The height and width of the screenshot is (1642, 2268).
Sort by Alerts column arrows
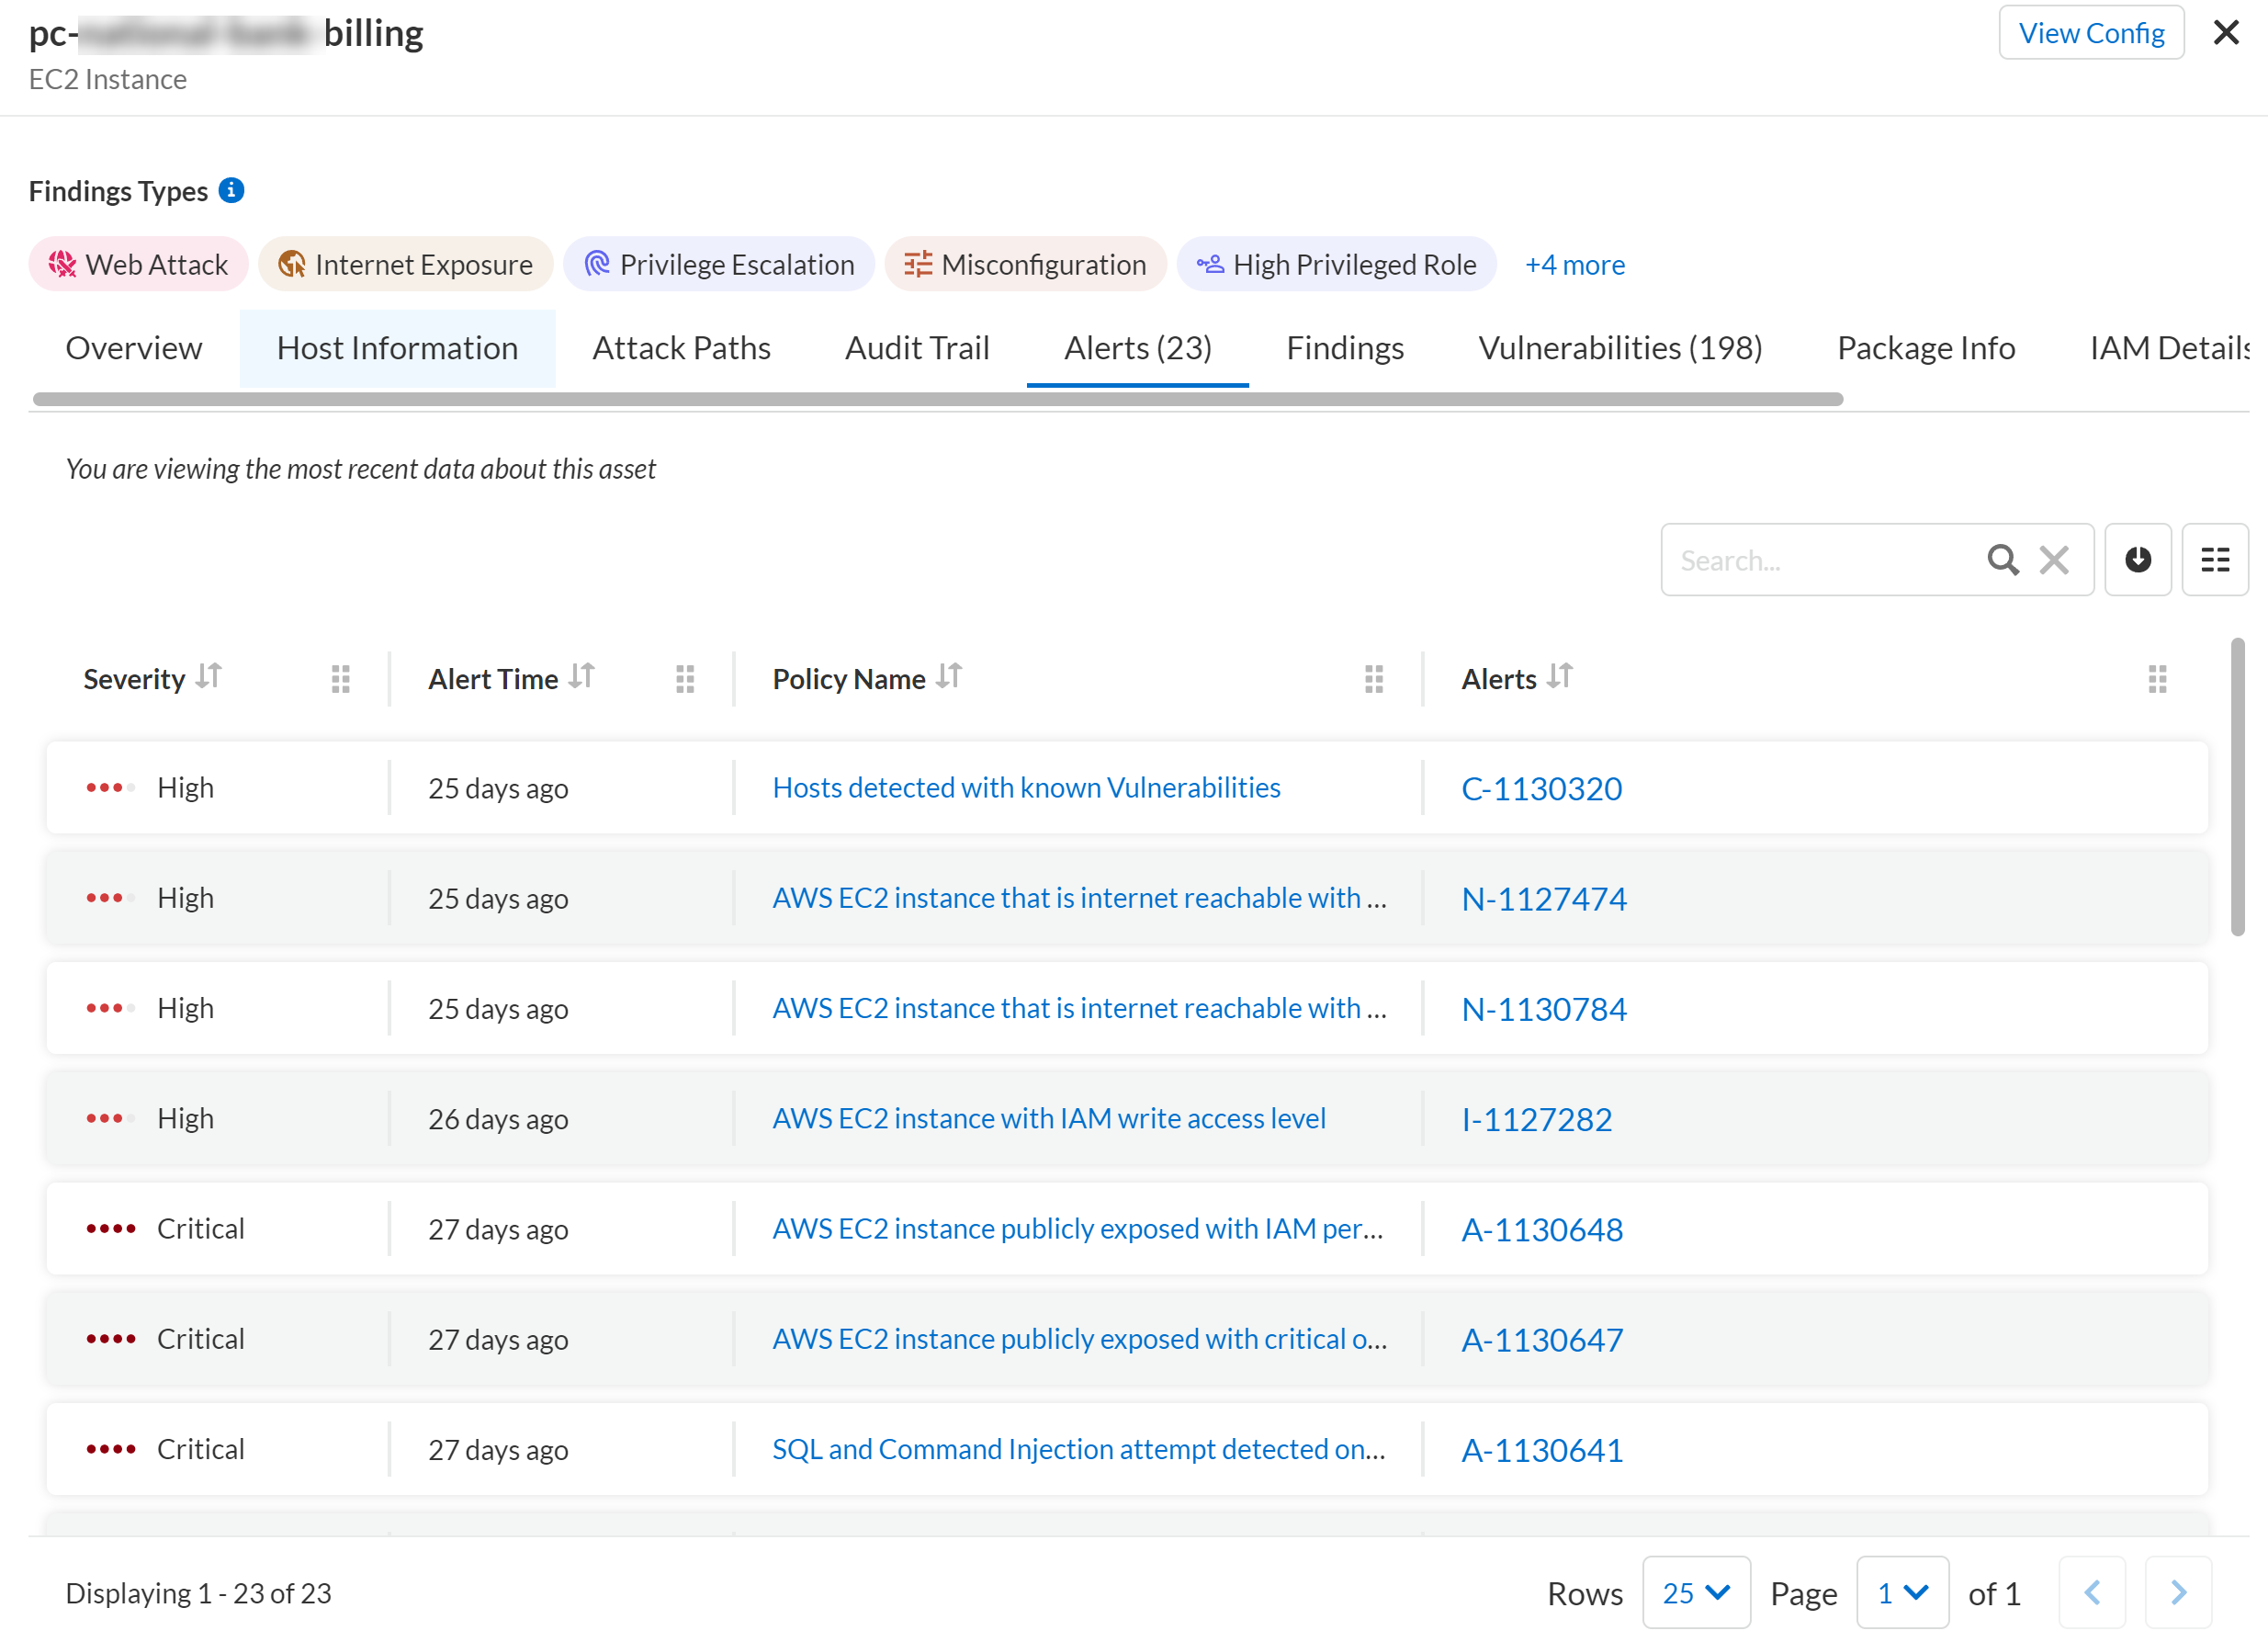point(1560,677)
